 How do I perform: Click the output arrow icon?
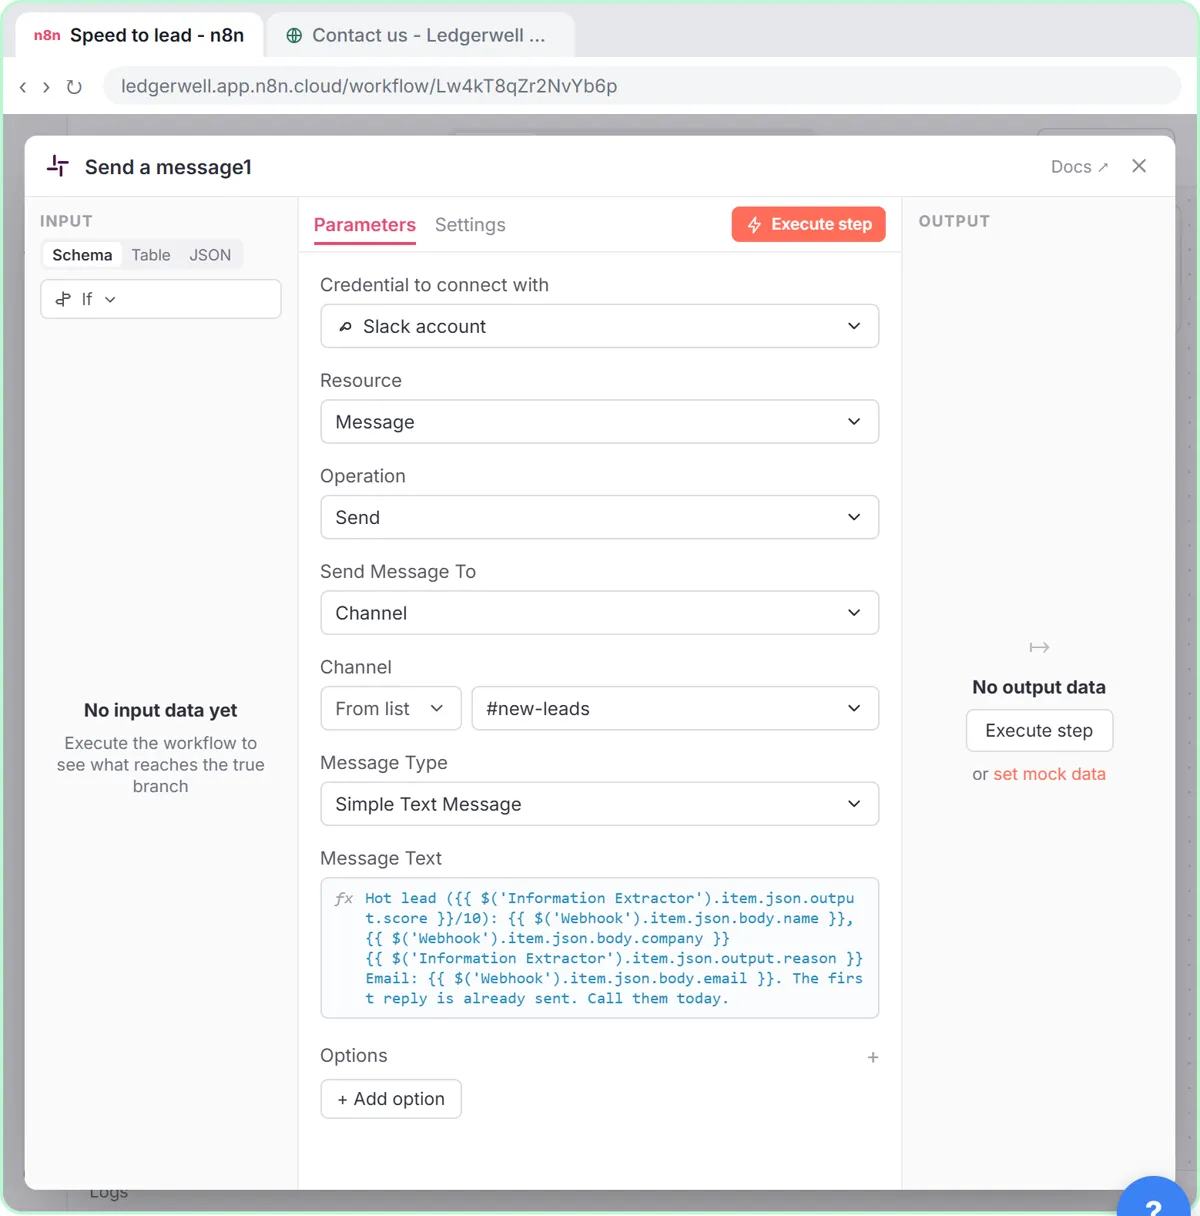[1039, 648]
